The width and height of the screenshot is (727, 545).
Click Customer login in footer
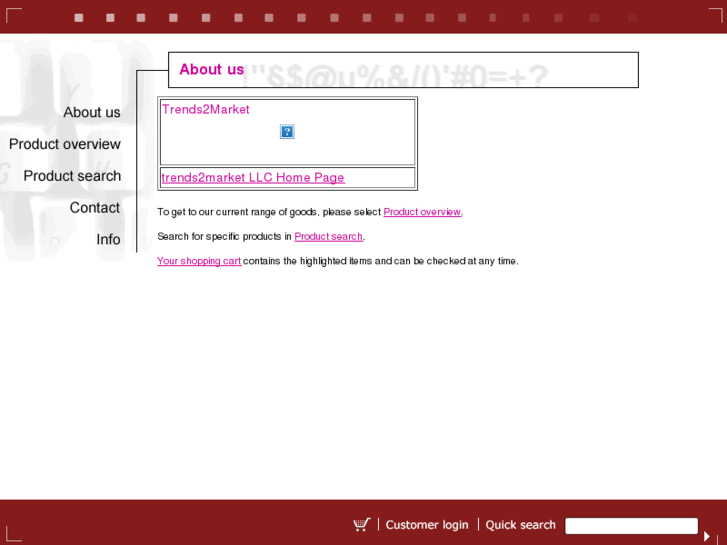tap(427, 525)
